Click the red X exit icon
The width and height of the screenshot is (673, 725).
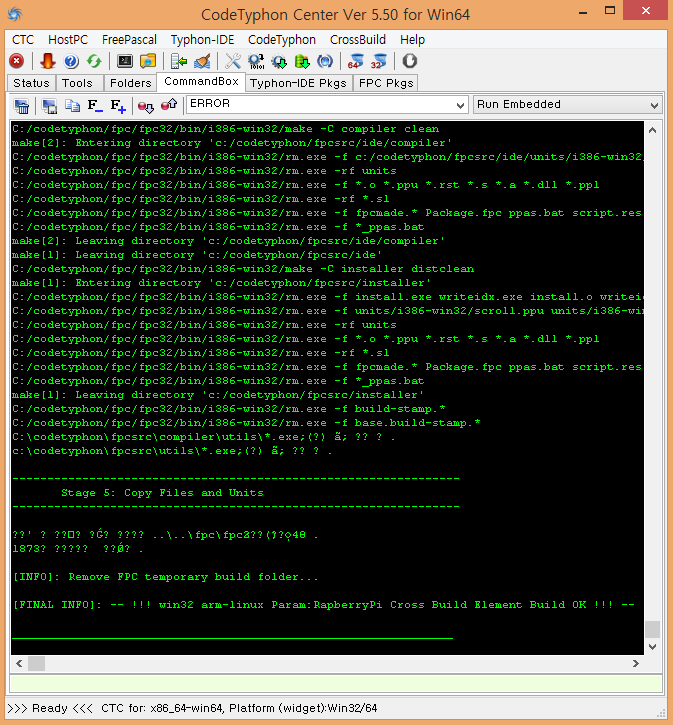coord(16,61)
